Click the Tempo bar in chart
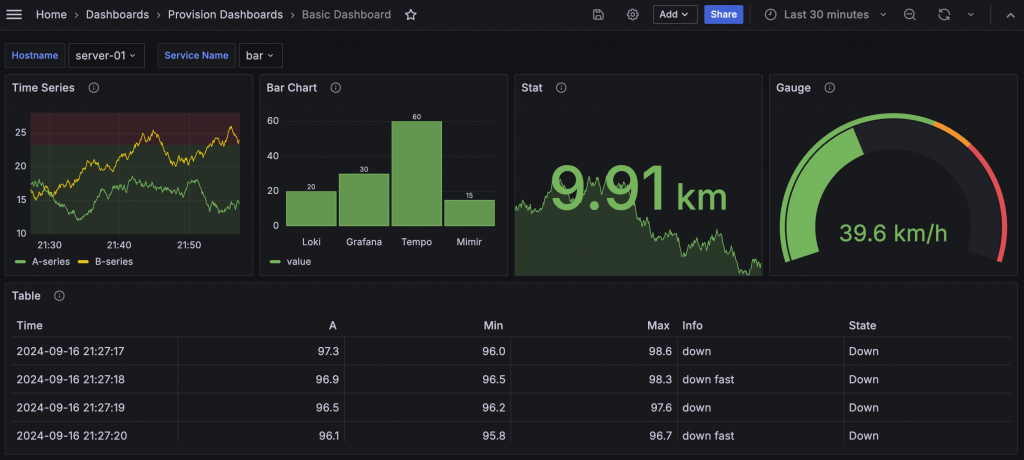 tap(417, 173)
